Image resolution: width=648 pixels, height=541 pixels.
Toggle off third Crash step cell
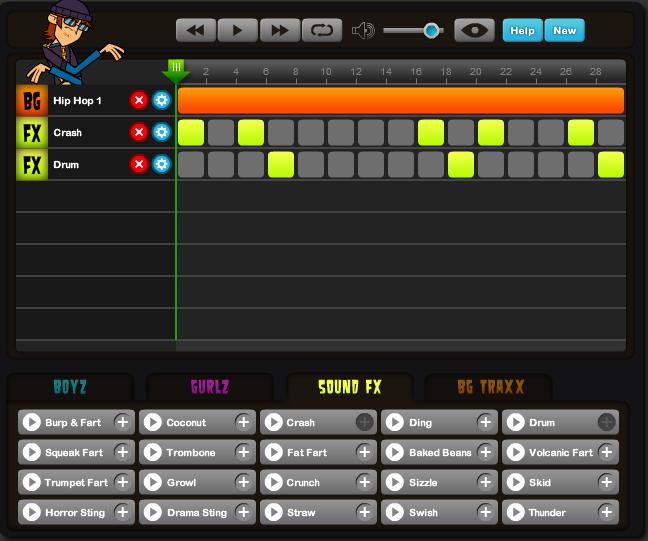[x=251, y=133]
